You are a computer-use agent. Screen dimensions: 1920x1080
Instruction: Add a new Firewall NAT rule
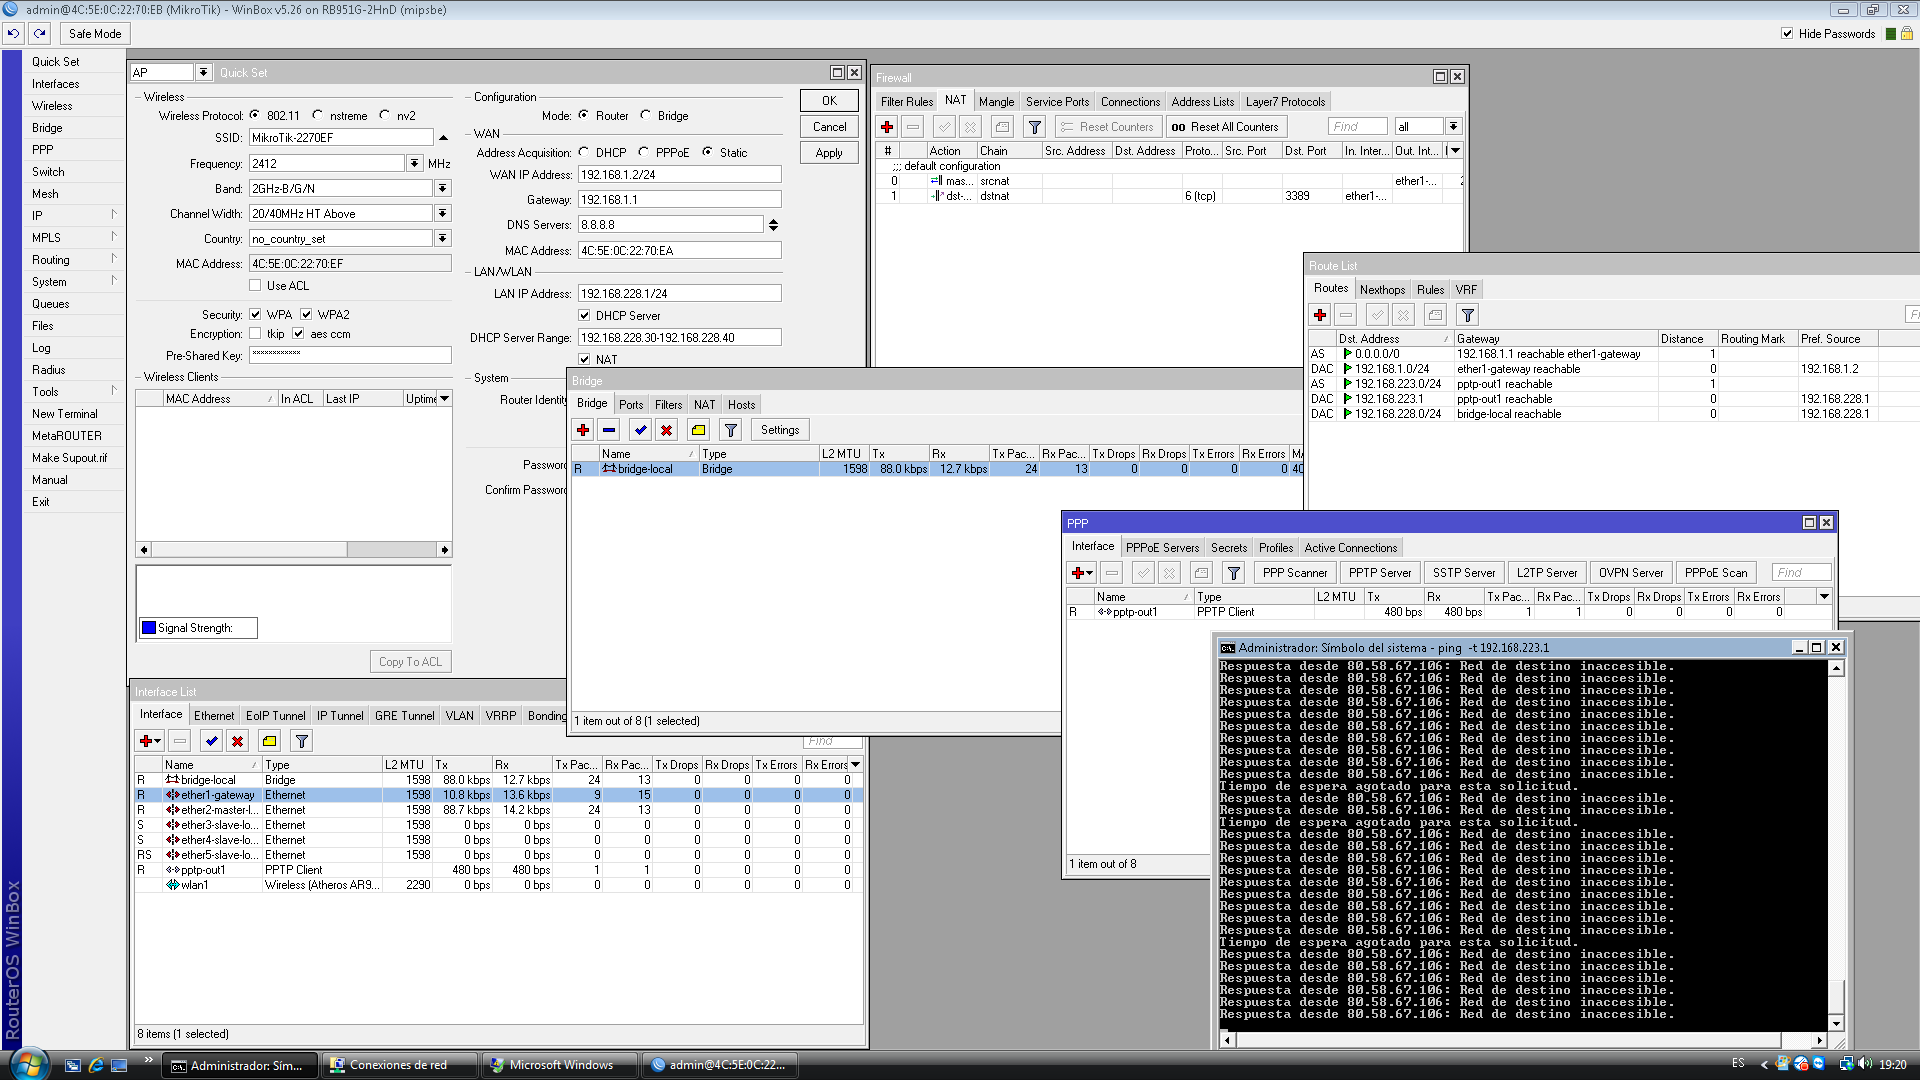tap(887, 127)
